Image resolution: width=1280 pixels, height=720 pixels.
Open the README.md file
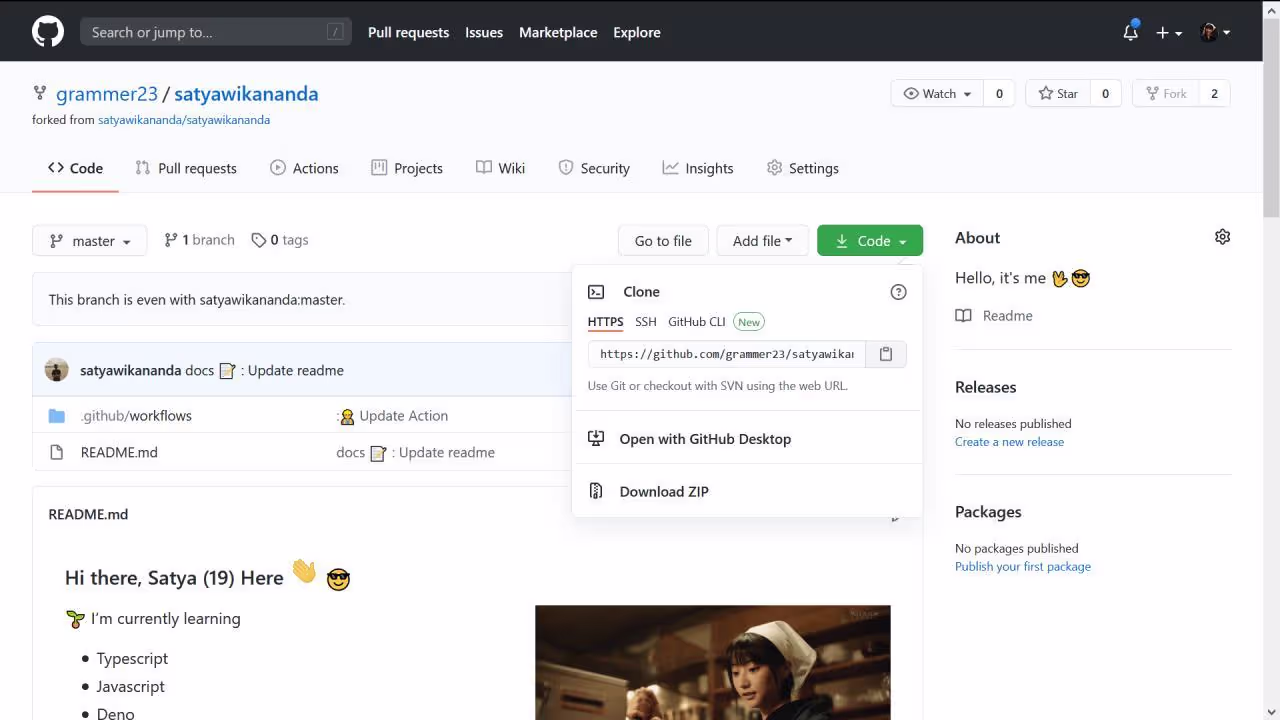(119, 452)
